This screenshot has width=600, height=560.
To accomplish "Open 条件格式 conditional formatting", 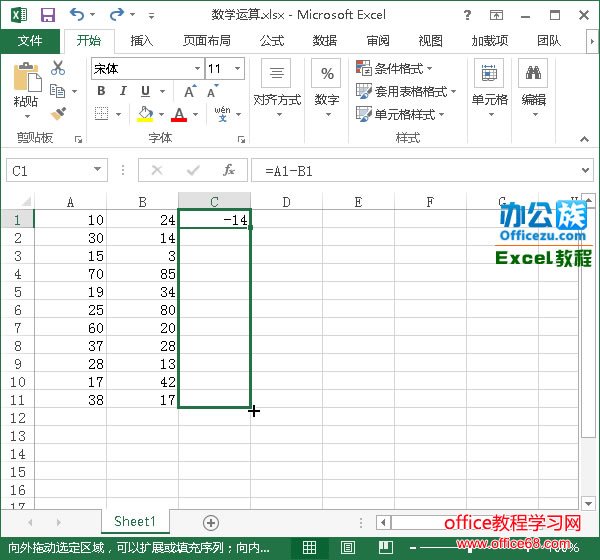I will pos(394,69).
